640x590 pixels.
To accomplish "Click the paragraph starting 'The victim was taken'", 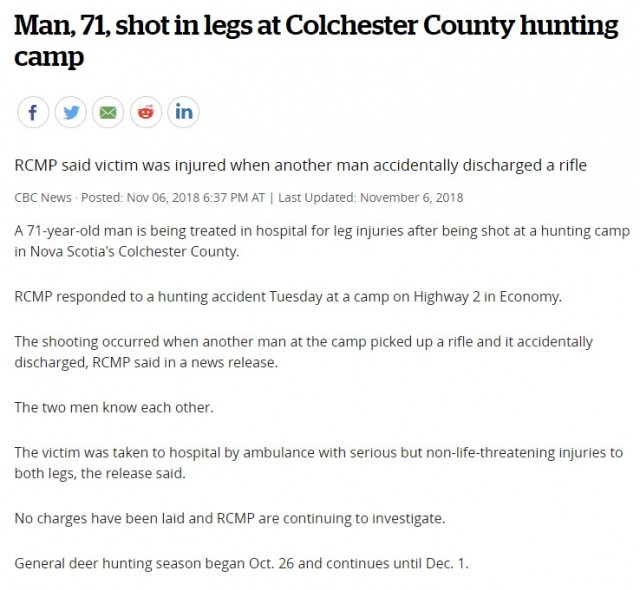I will pos(318,463).
